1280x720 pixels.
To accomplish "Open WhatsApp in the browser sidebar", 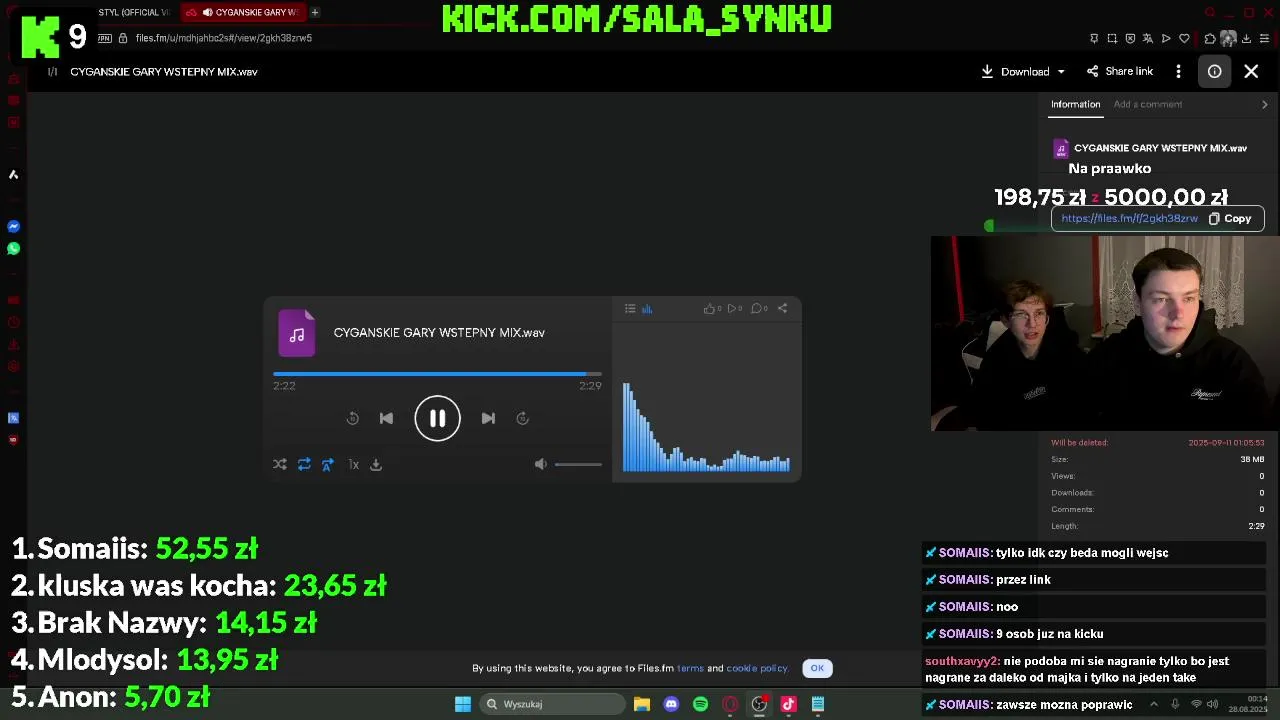I will 13,248.
